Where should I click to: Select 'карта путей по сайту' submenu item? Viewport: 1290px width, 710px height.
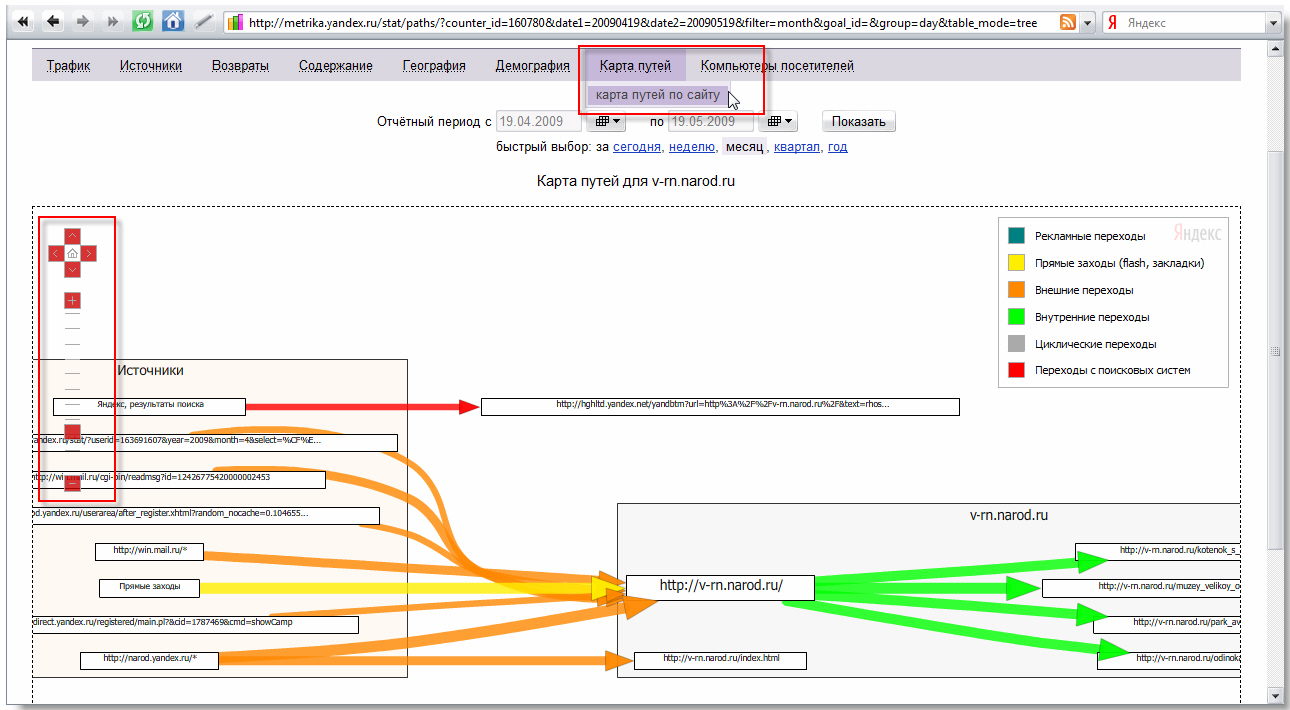658,95
